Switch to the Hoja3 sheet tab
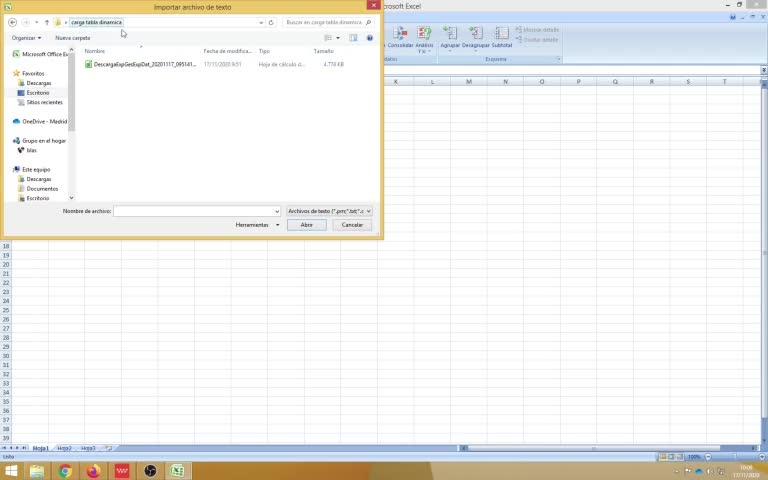The image size is (768, 480). point(88,448)
